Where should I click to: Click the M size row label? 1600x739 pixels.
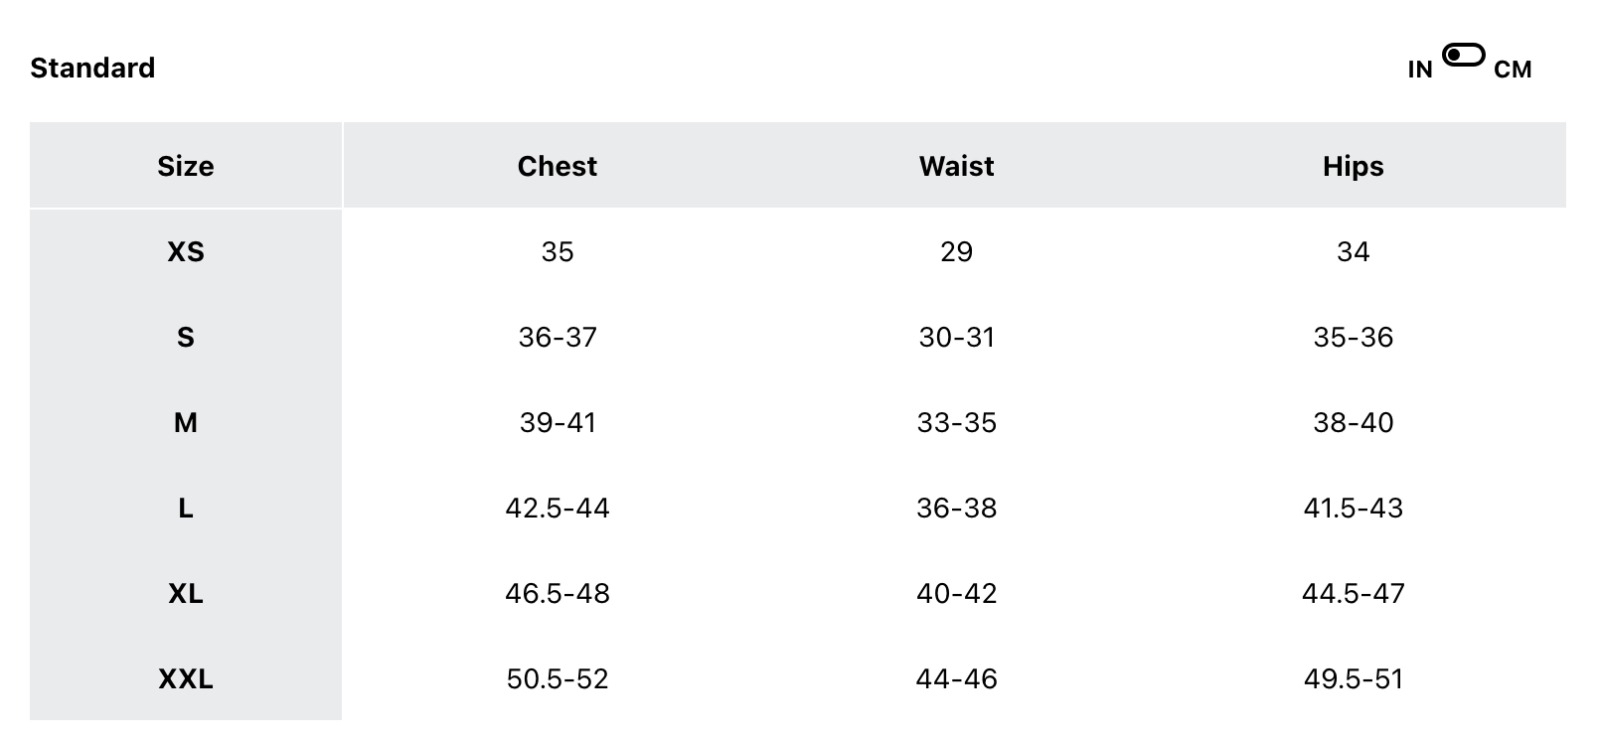point(185,423)
